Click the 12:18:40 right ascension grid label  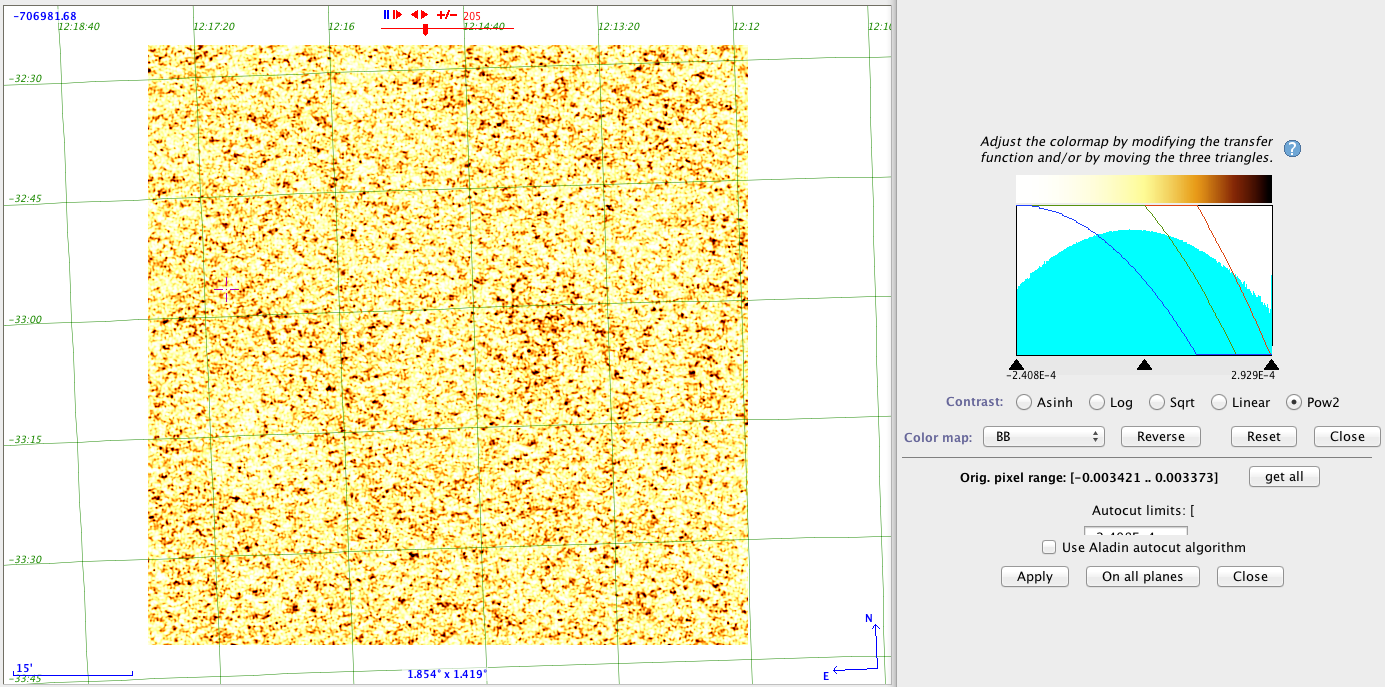79,26
